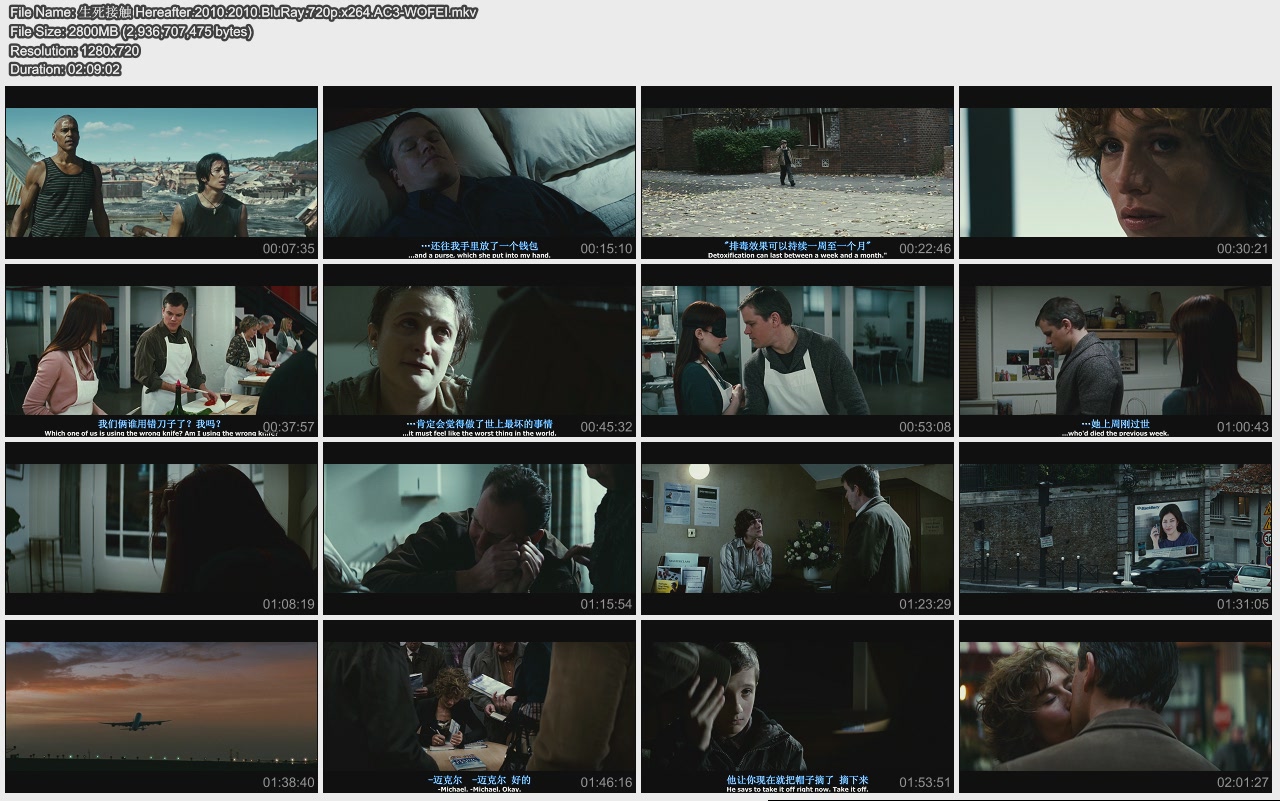1280x801 pixels.
Task: Select the thumbnail timestamped 00:45:32
Action: click(x=479, y=350)
